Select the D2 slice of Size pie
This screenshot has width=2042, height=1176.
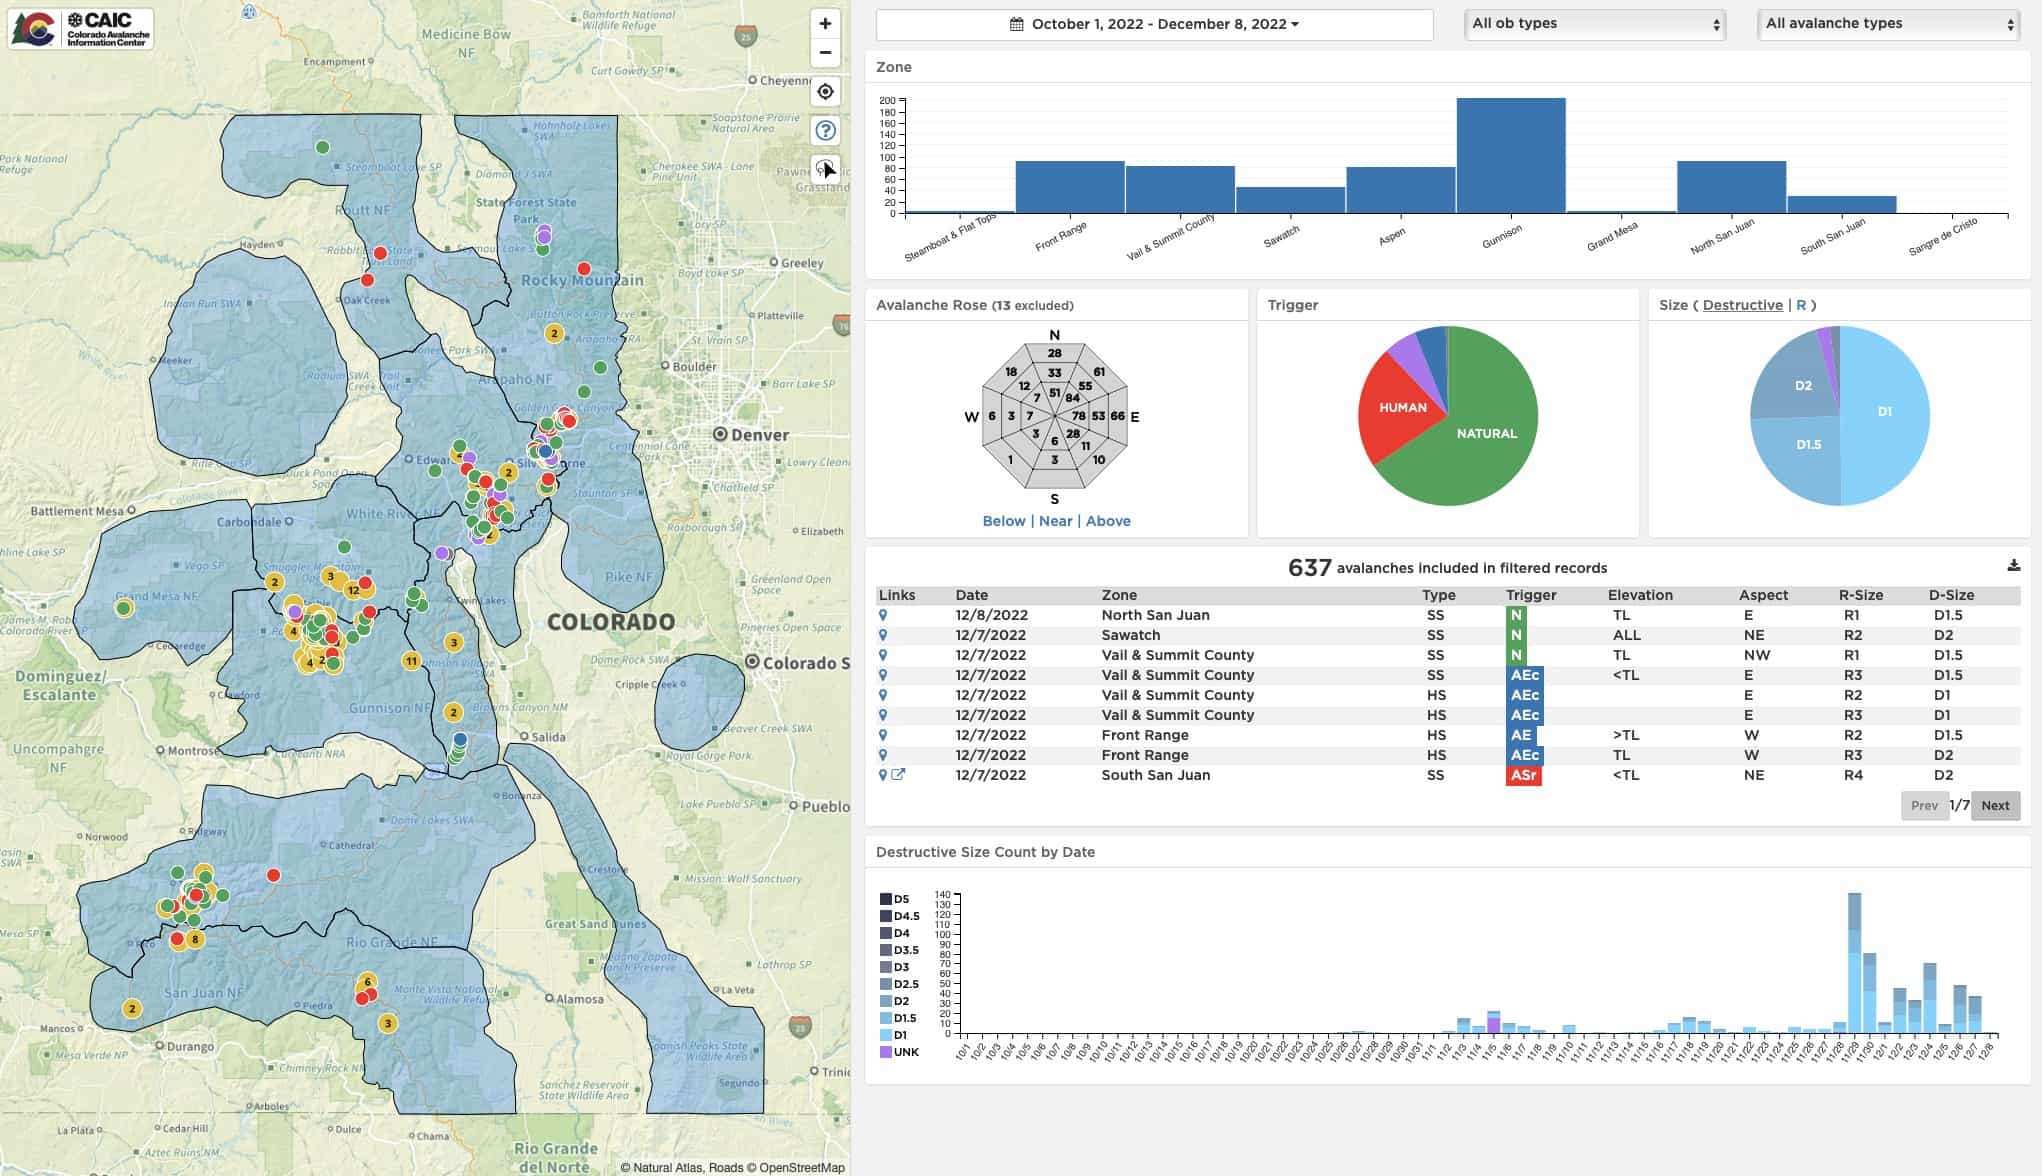(x=1803, y=385)
